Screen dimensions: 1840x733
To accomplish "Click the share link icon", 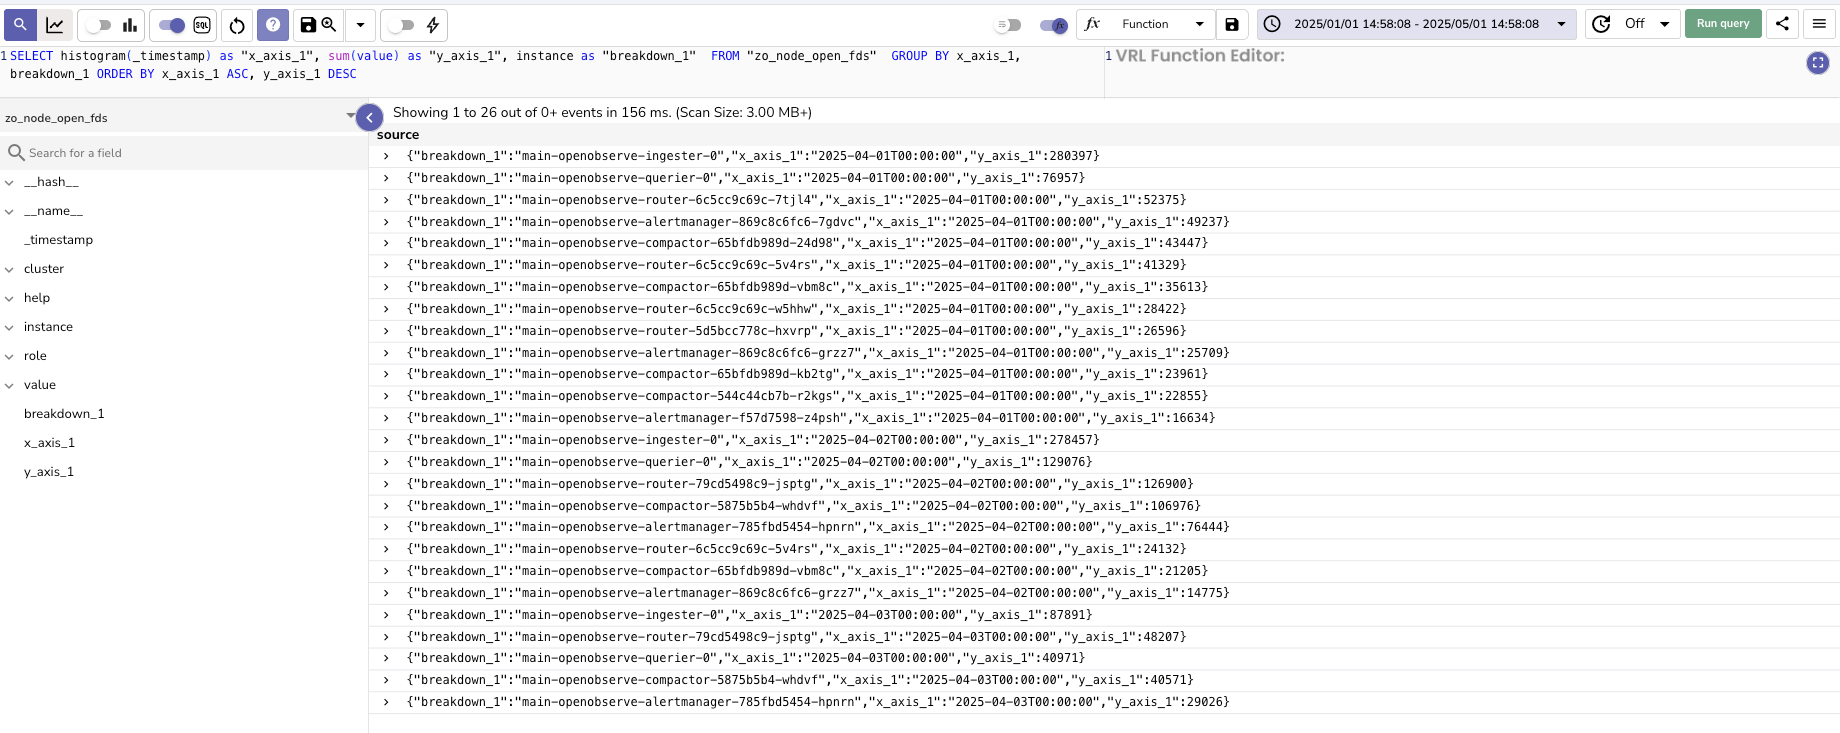I will coord(1782,24).
